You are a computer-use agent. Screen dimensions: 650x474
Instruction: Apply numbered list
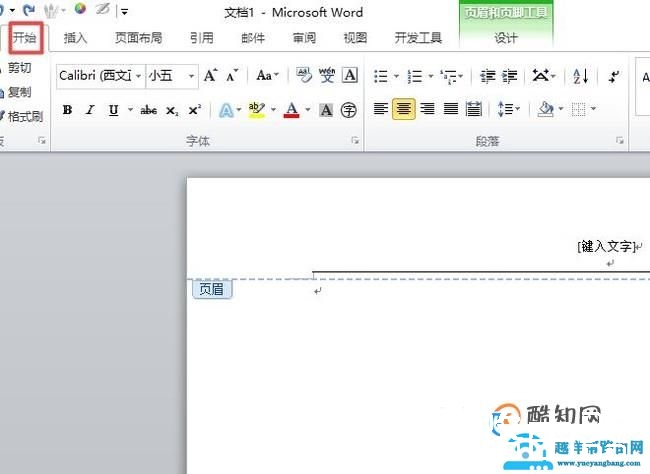pyautogui.click(x=415, y=76)
